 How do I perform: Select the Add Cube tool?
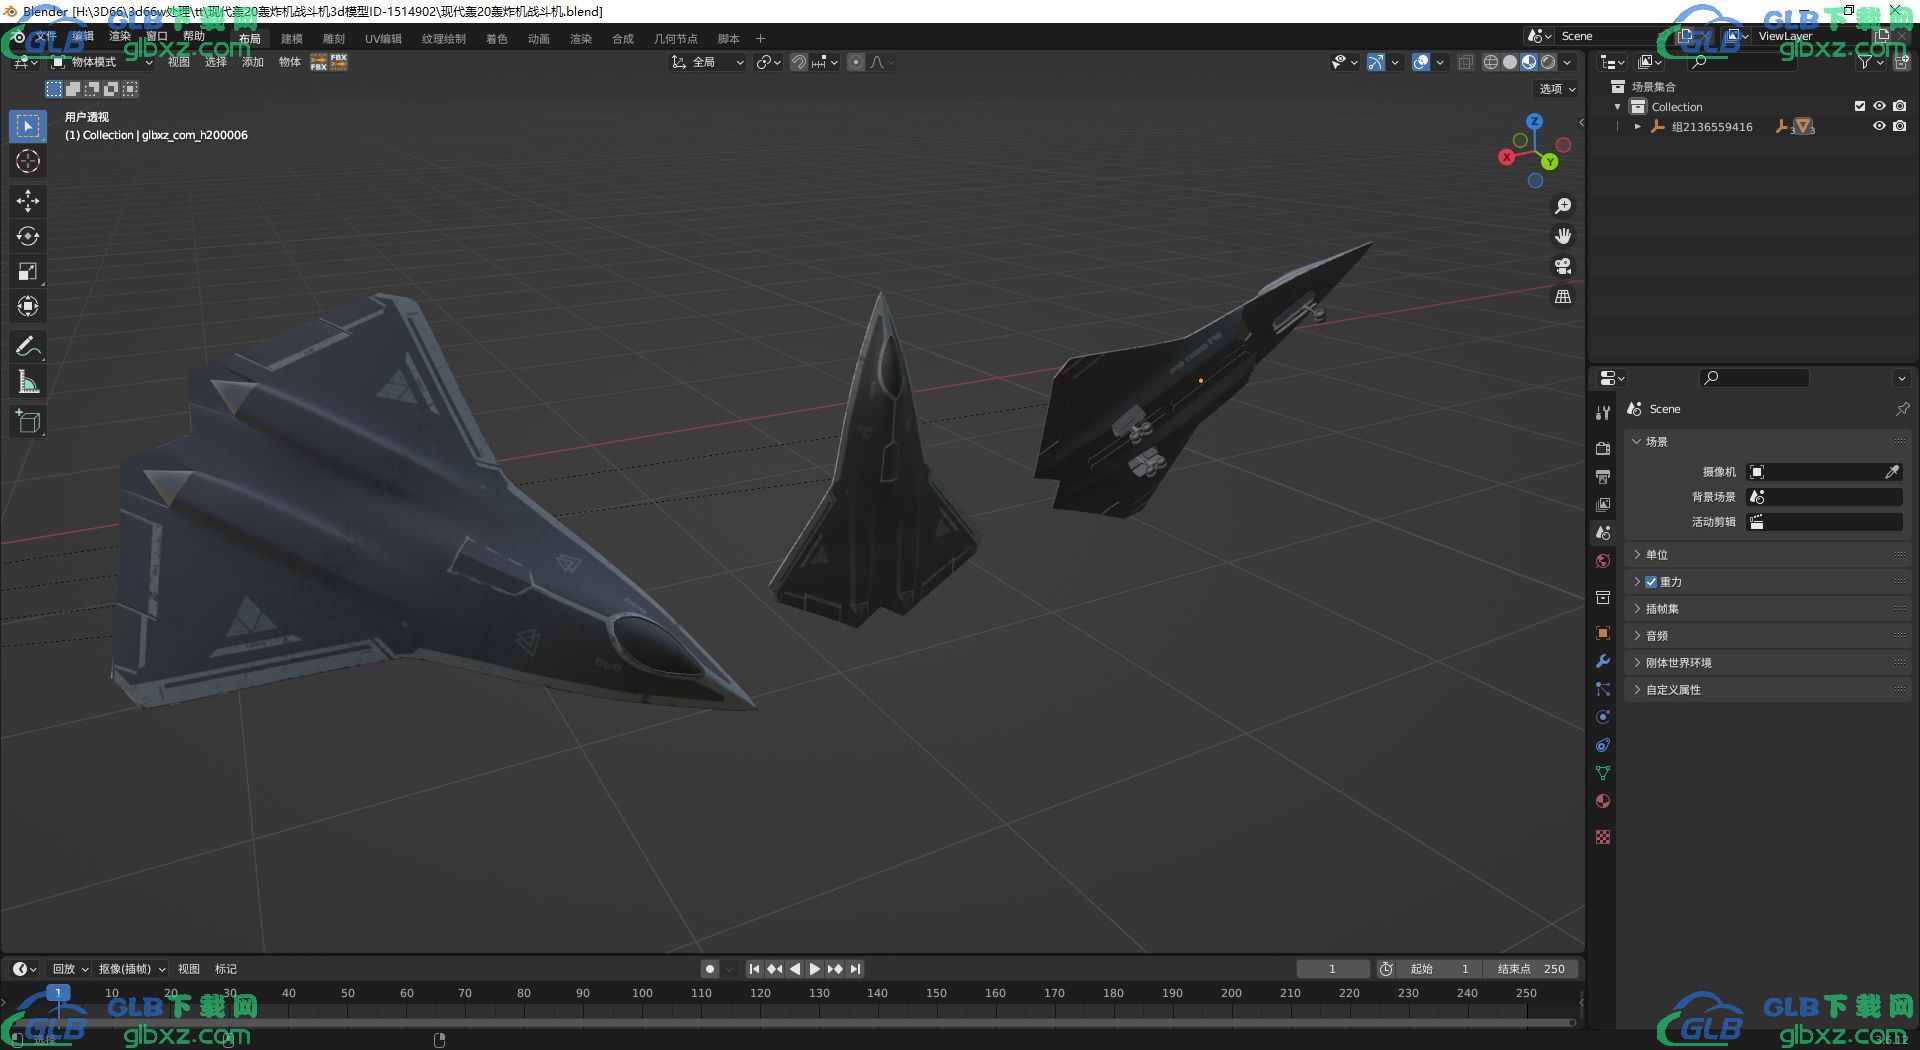pyautogui.click(x=28, y=422)
